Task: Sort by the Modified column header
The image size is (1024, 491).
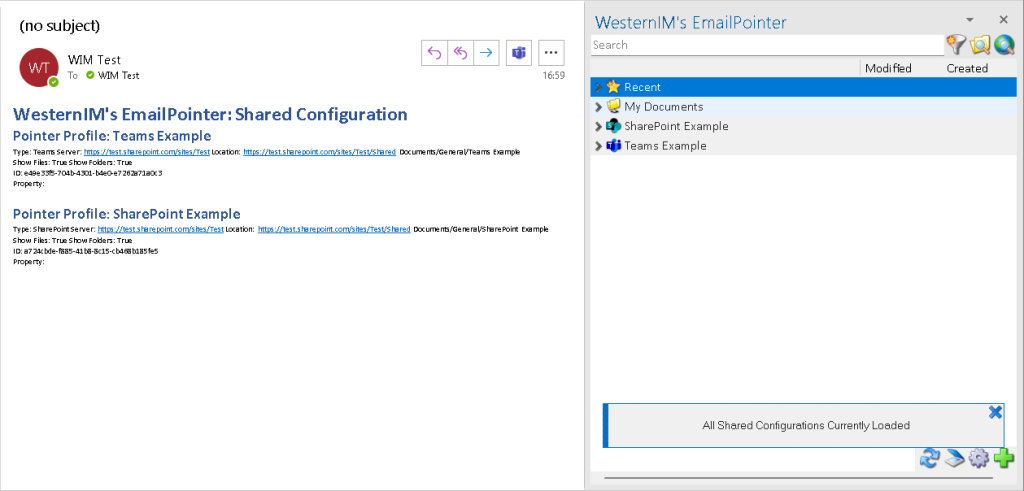Action: coord(887,68)
